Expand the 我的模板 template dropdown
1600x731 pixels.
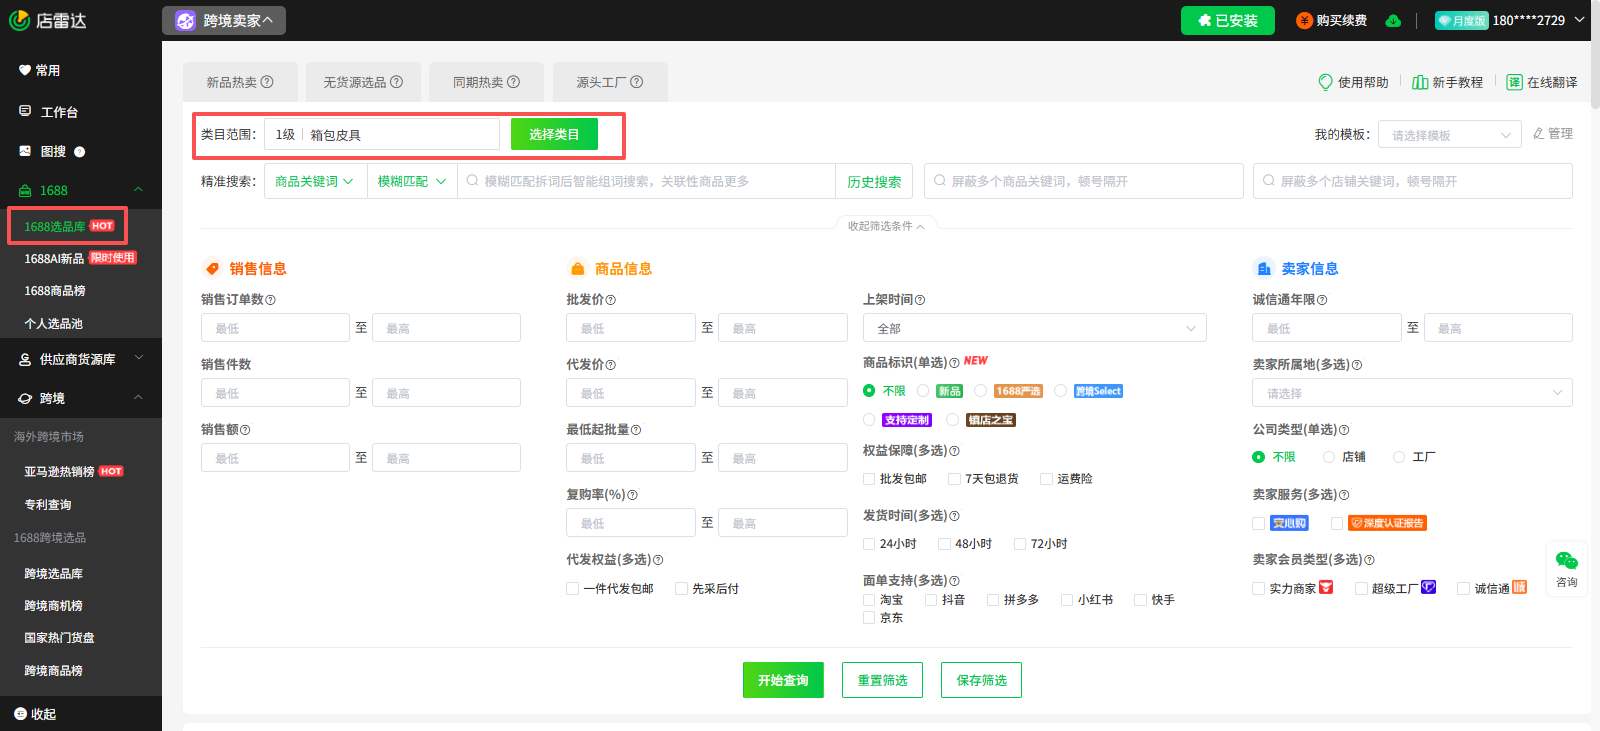coord(1449,135)
